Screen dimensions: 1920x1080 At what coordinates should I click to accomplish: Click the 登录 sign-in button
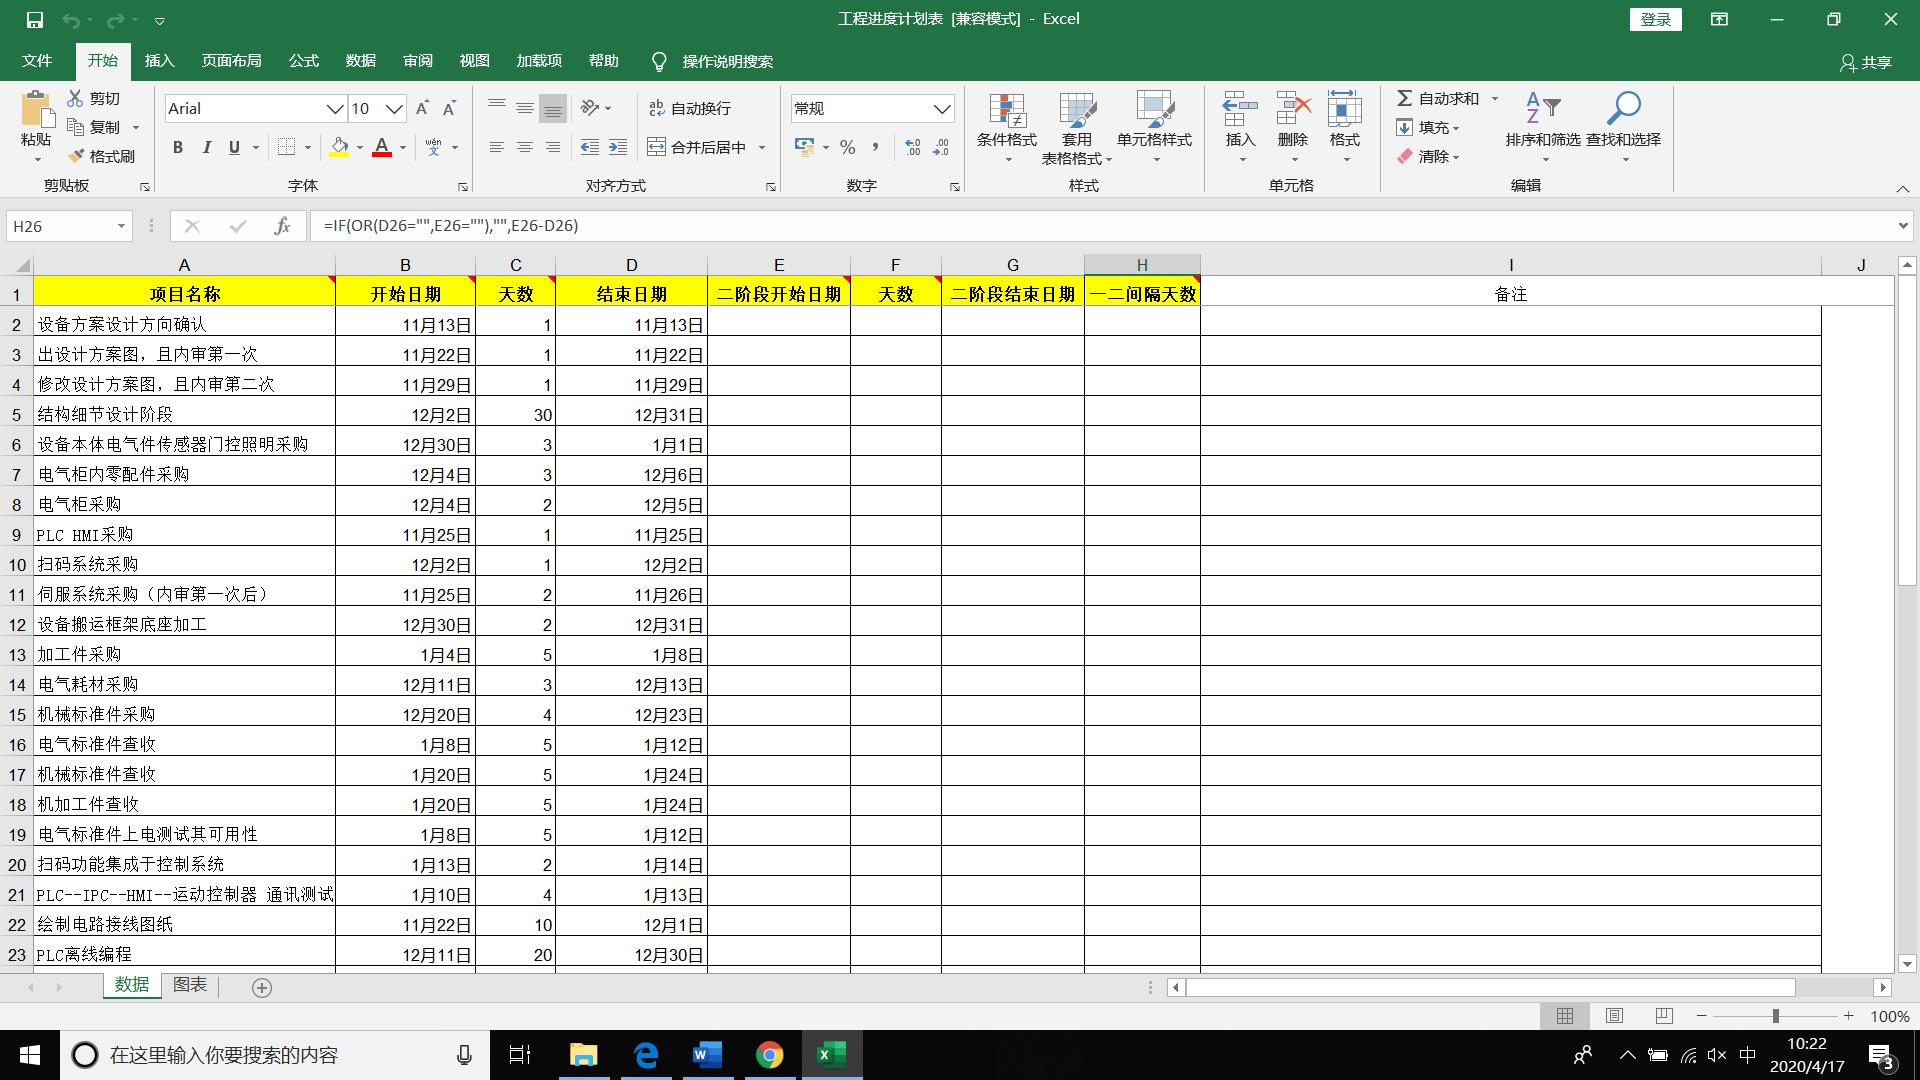tap(1655, 19)
